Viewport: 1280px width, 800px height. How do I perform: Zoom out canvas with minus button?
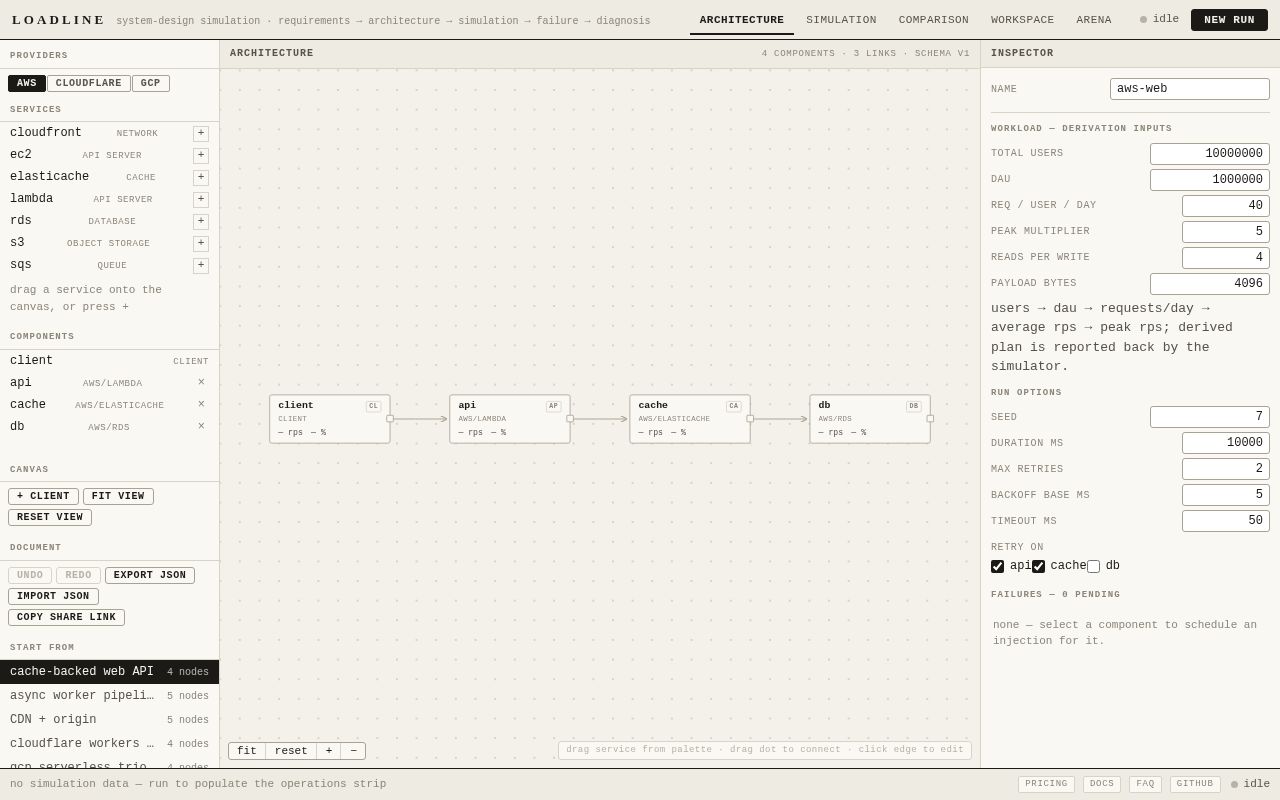(x=353, y=751)
